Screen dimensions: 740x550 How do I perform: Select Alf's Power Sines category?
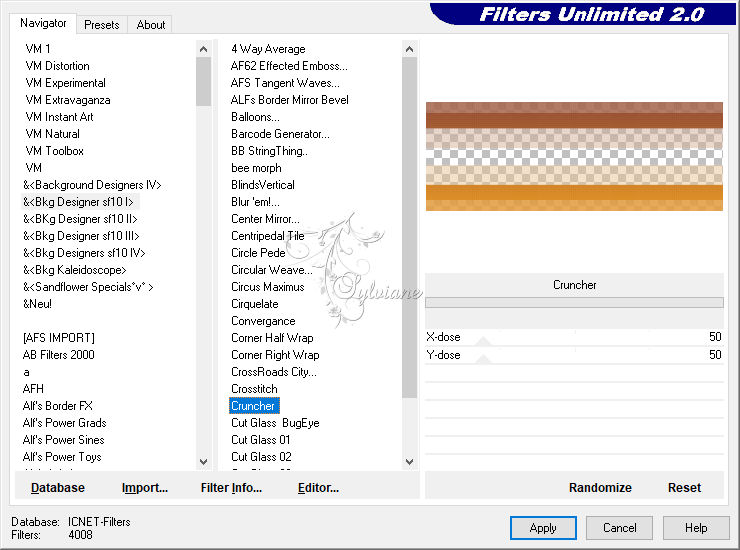[x=63, y=440]
